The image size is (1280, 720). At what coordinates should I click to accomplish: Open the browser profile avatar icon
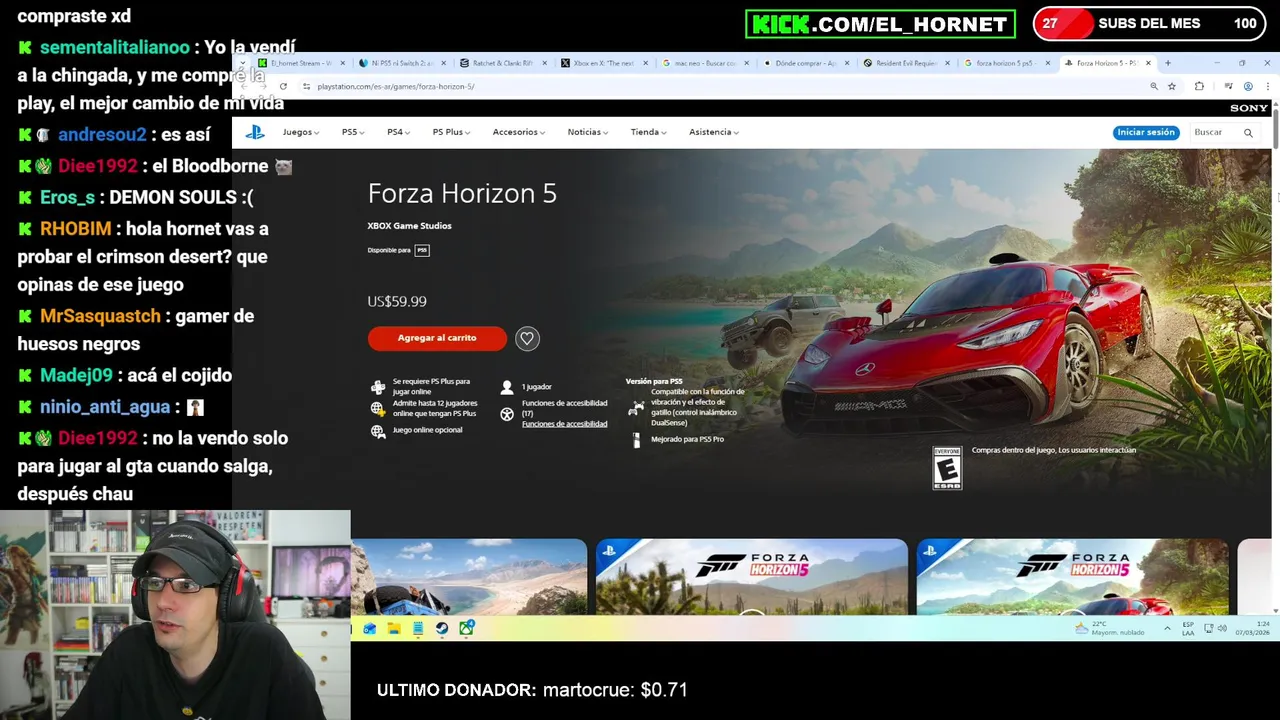point(1248,86)
